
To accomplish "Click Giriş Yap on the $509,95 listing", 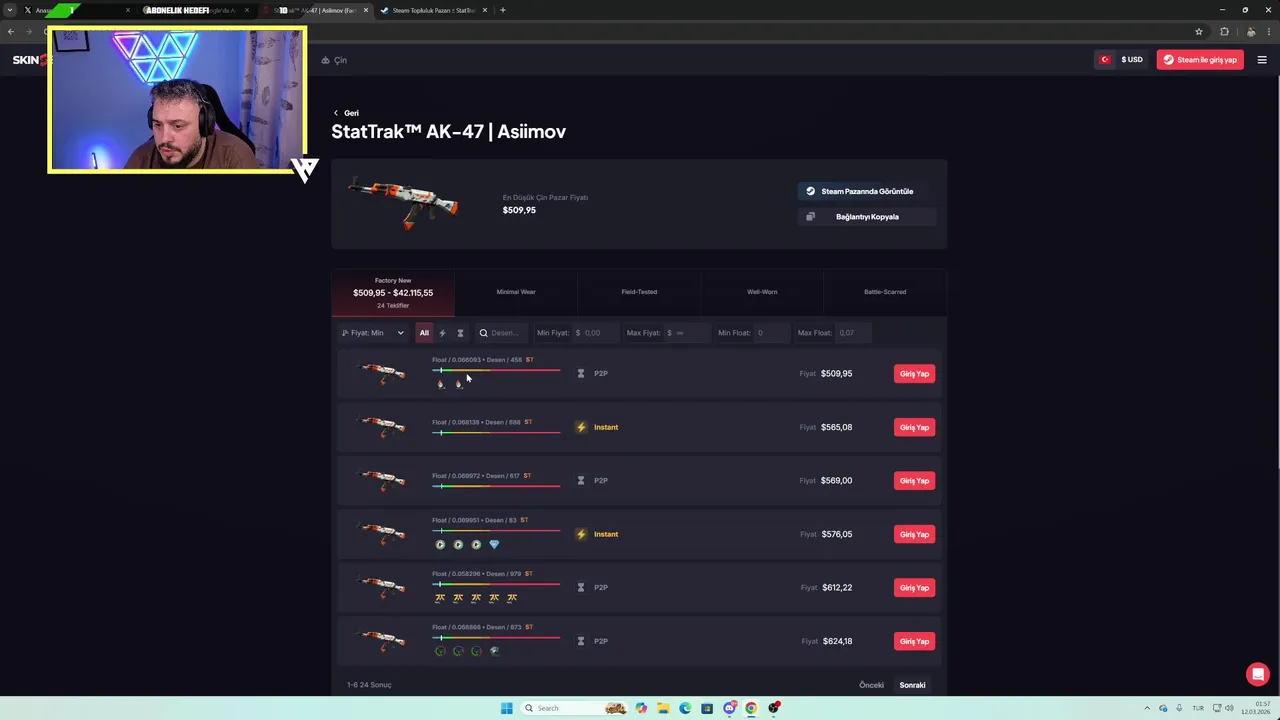I will pos(914,374).
